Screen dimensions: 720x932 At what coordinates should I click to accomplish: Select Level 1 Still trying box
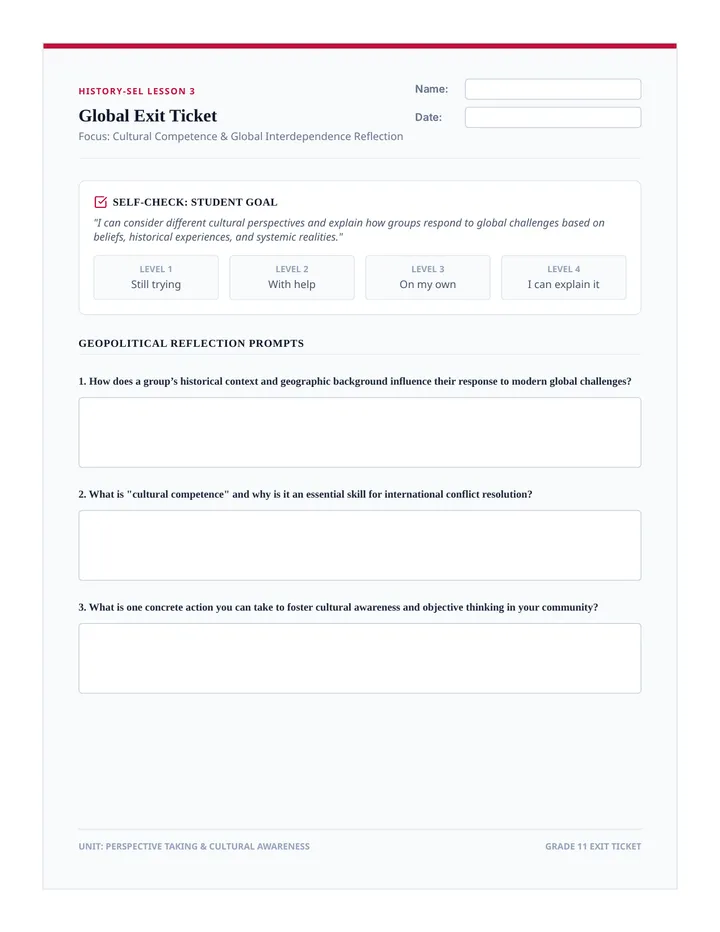pyautogui.click(x=156, y=278)
